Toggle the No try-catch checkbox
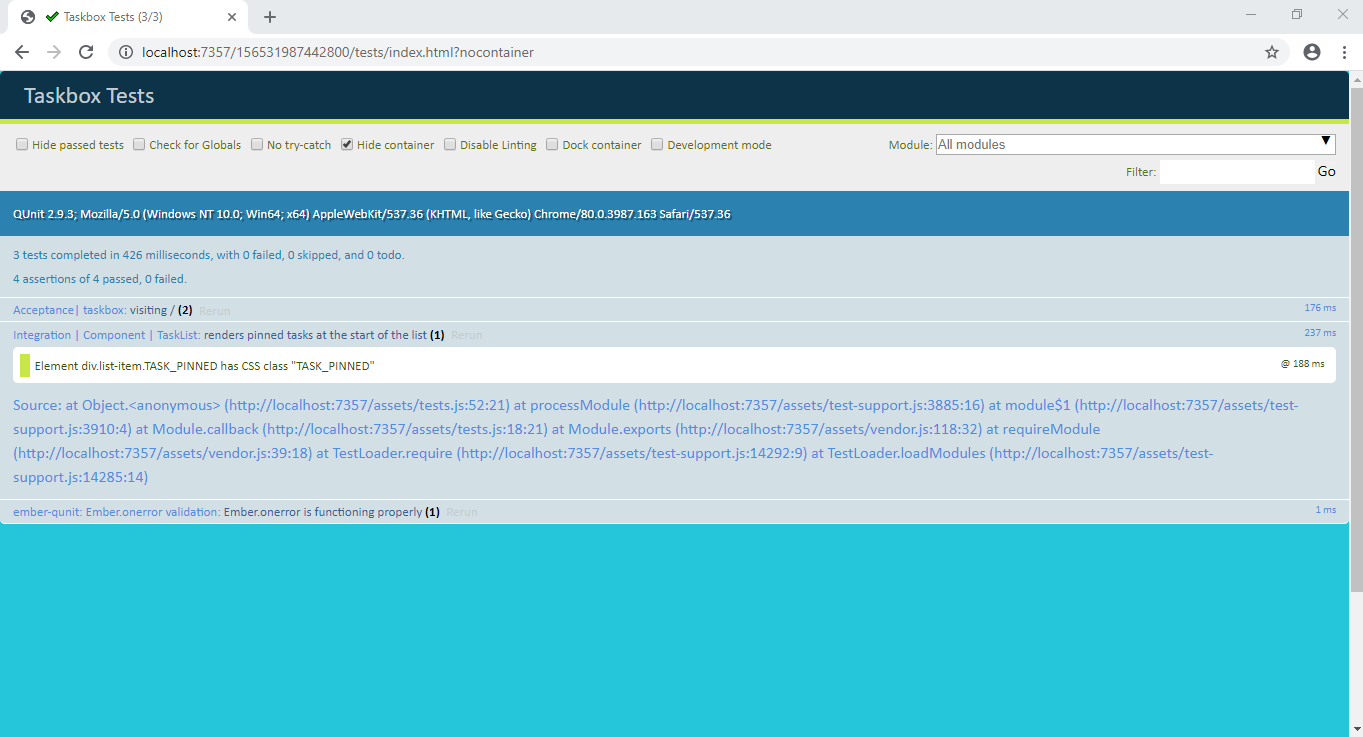The height and width of the screenshot is (737, 1363). pos(257,144)
